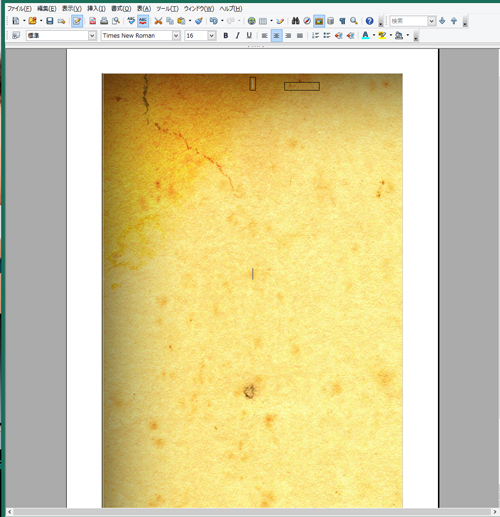
Task: Turn on Bullets list
Action: point(327,35)
